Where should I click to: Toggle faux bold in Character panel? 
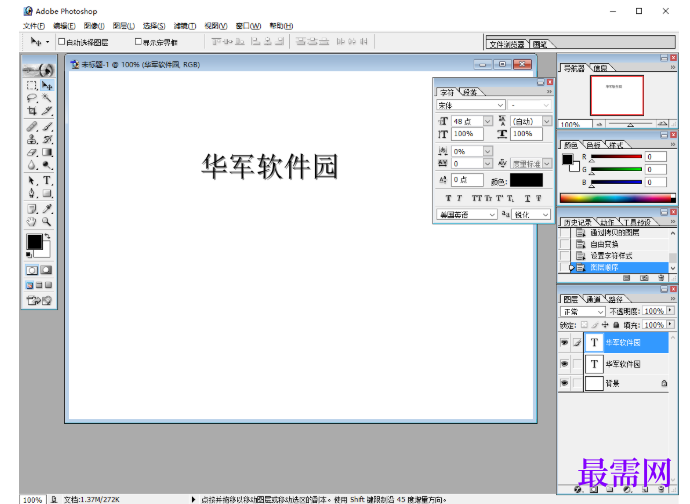[448, 199]
